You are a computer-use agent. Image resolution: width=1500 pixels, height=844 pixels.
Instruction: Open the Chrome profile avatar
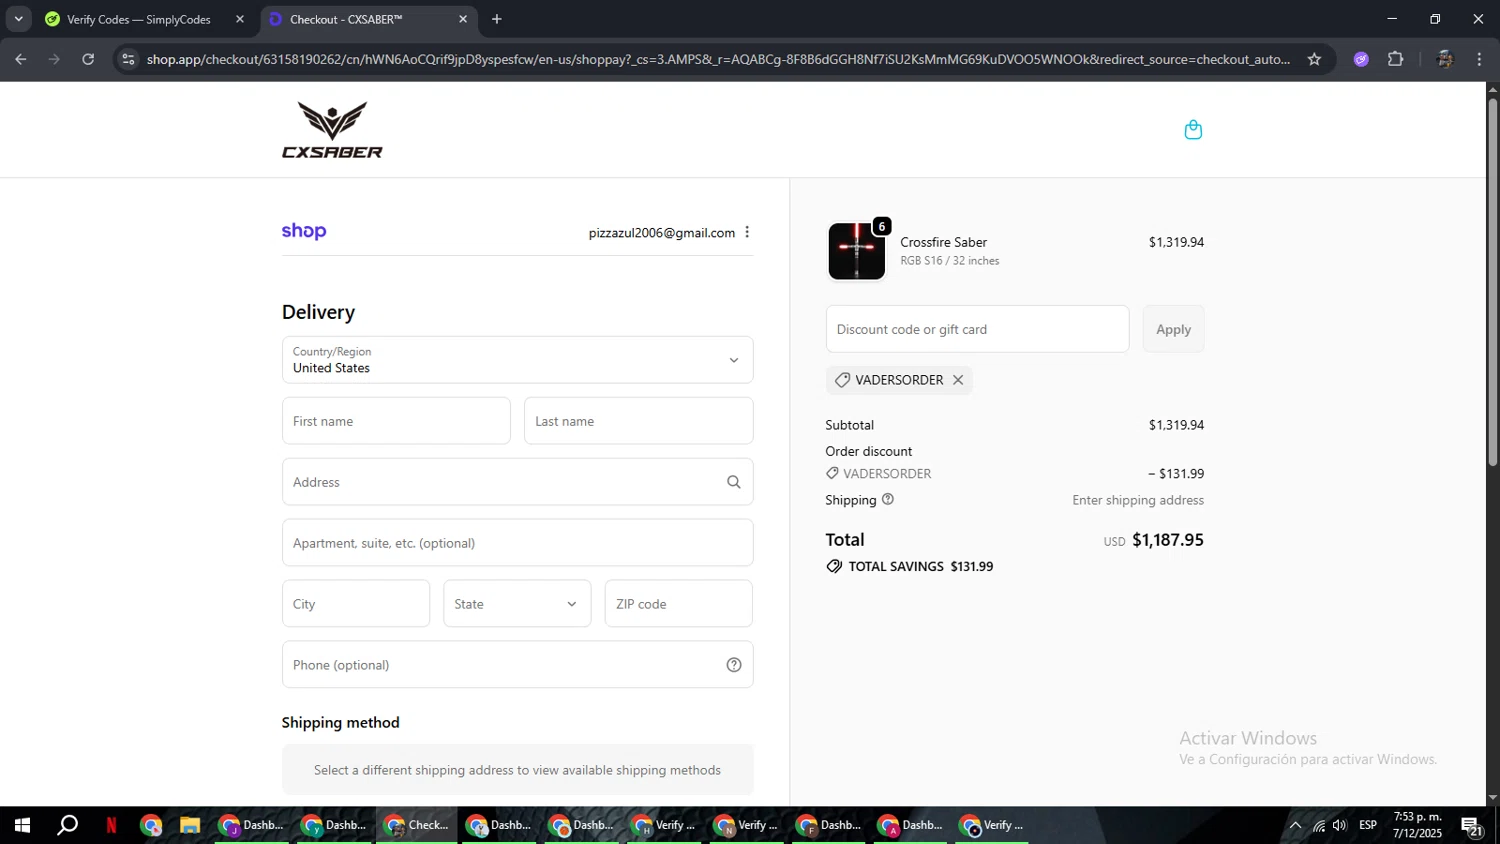1444,59
